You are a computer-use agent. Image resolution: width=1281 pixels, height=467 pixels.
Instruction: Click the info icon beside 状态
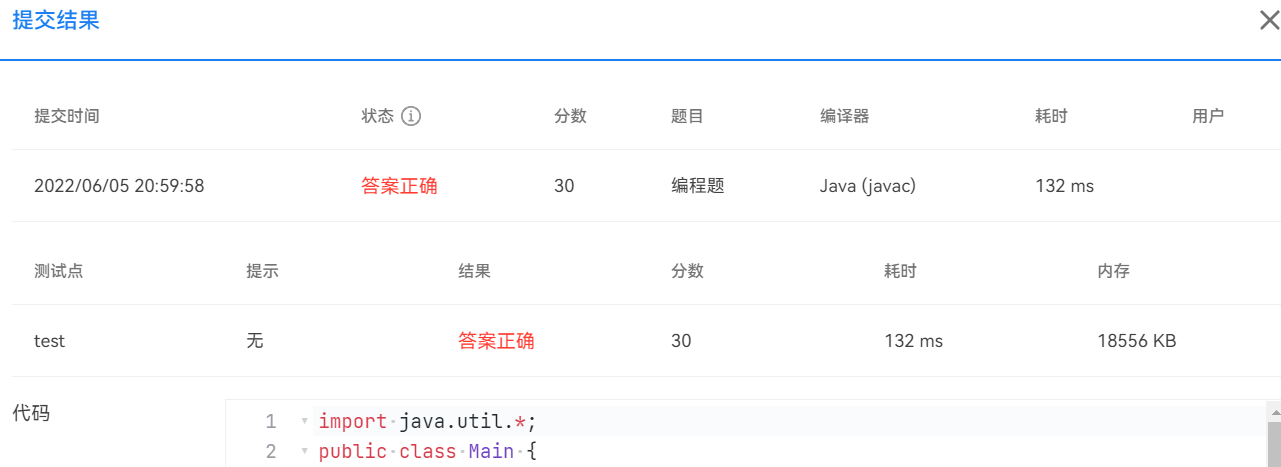pos(411,116)
